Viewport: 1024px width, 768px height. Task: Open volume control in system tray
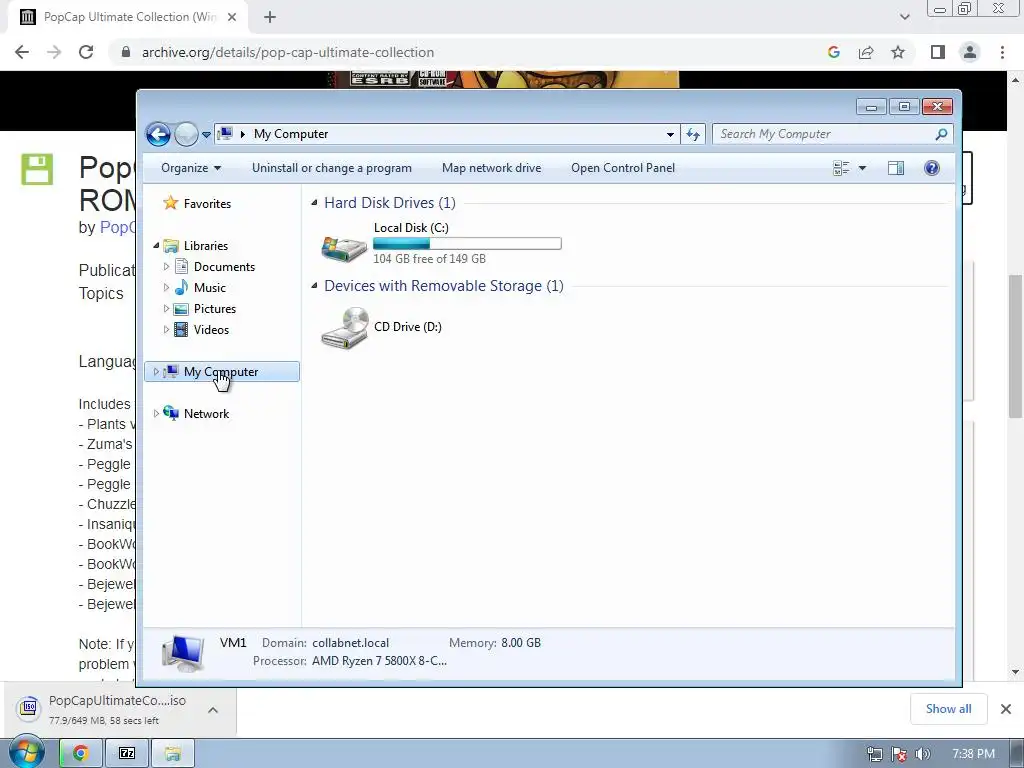[x=923, y=754]
